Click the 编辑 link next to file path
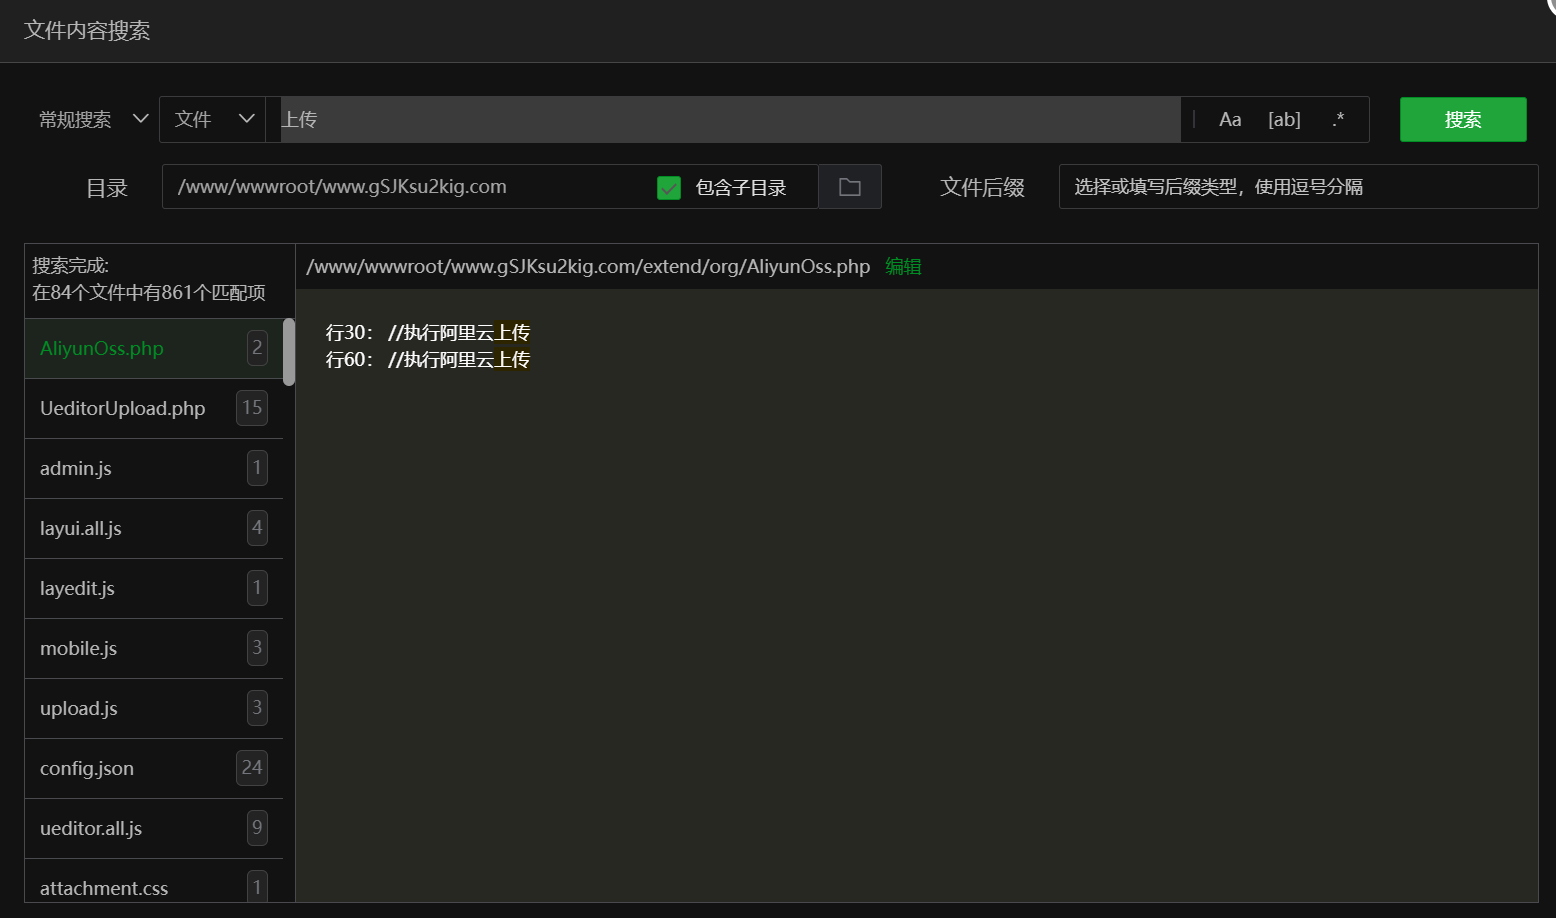1556x918 pixels. (x=903, y=267)
